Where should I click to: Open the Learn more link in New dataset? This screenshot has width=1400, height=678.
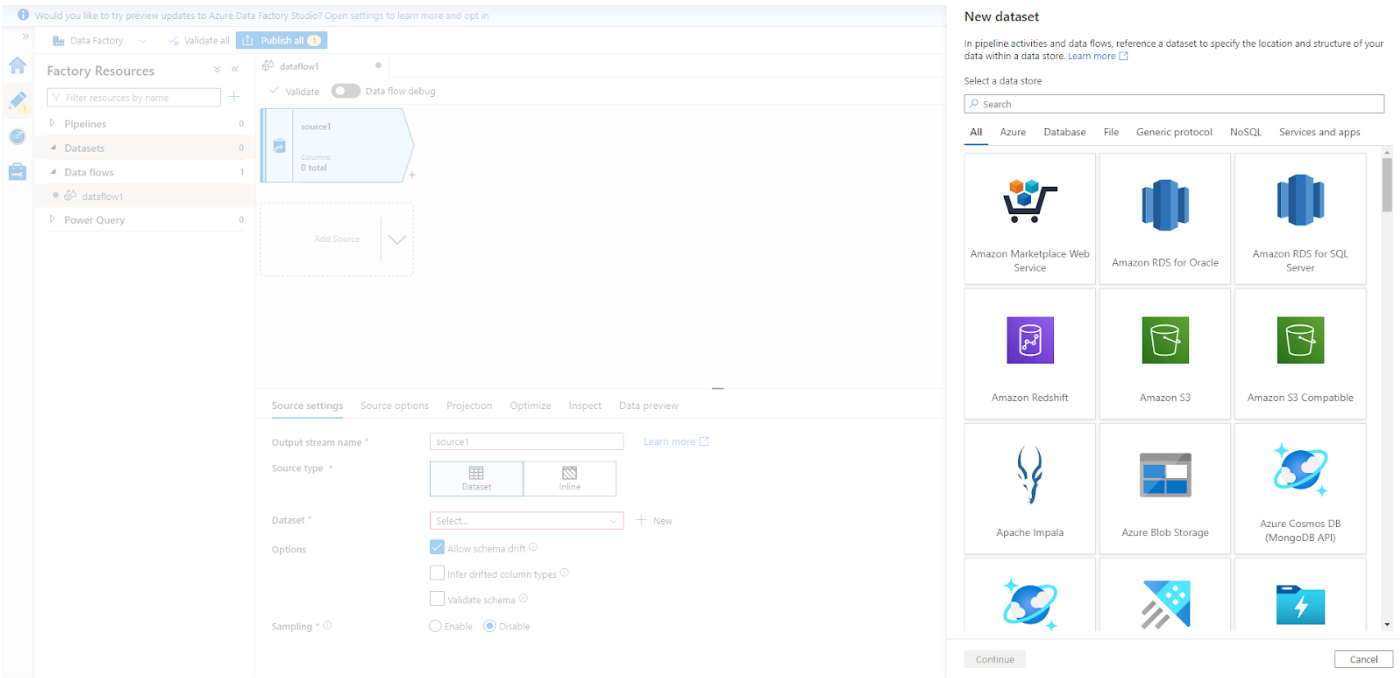point(1098,56)
